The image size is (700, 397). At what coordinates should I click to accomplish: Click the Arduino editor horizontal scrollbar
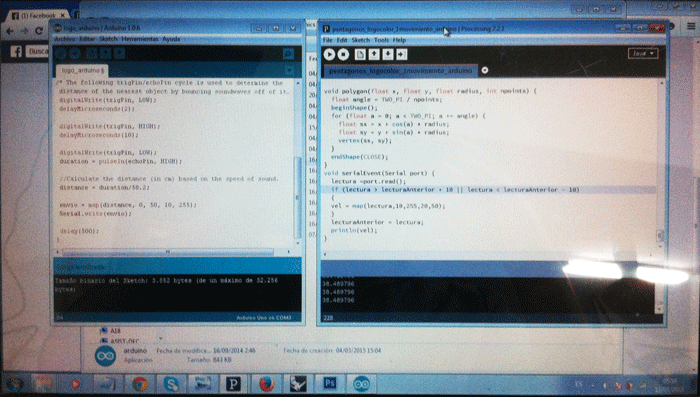[x=167, y=252]
